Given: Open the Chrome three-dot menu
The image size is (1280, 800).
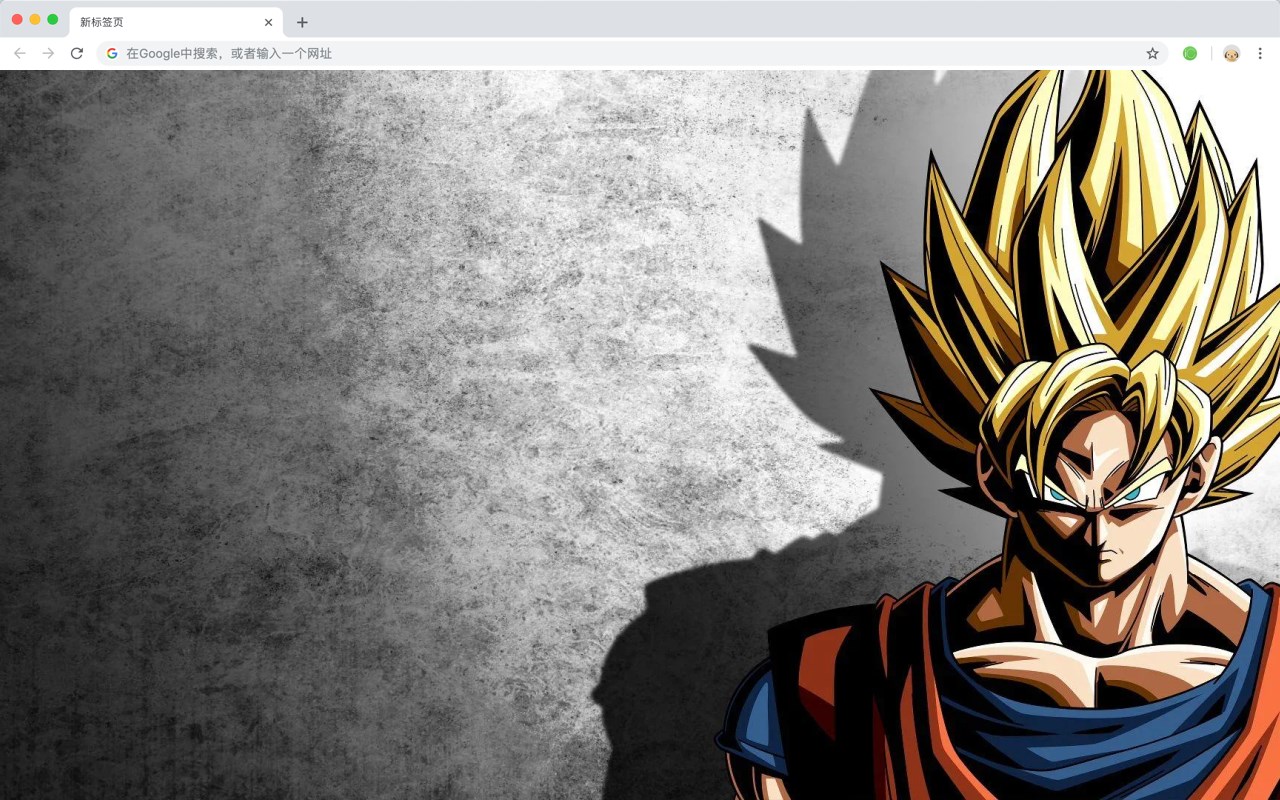Looking at the screenshot, I should 1260,53.
